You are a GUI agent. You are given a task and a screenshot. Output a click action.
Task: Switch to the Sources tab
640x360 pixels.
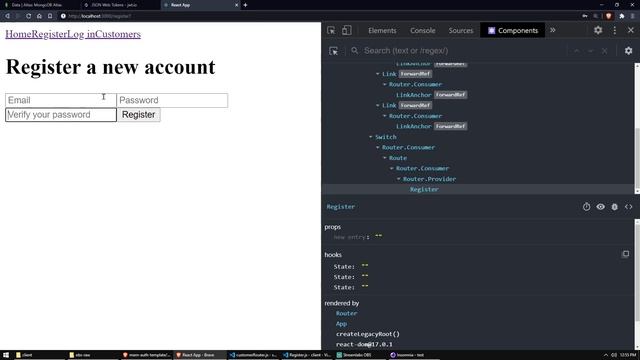(x=461, y=31)
